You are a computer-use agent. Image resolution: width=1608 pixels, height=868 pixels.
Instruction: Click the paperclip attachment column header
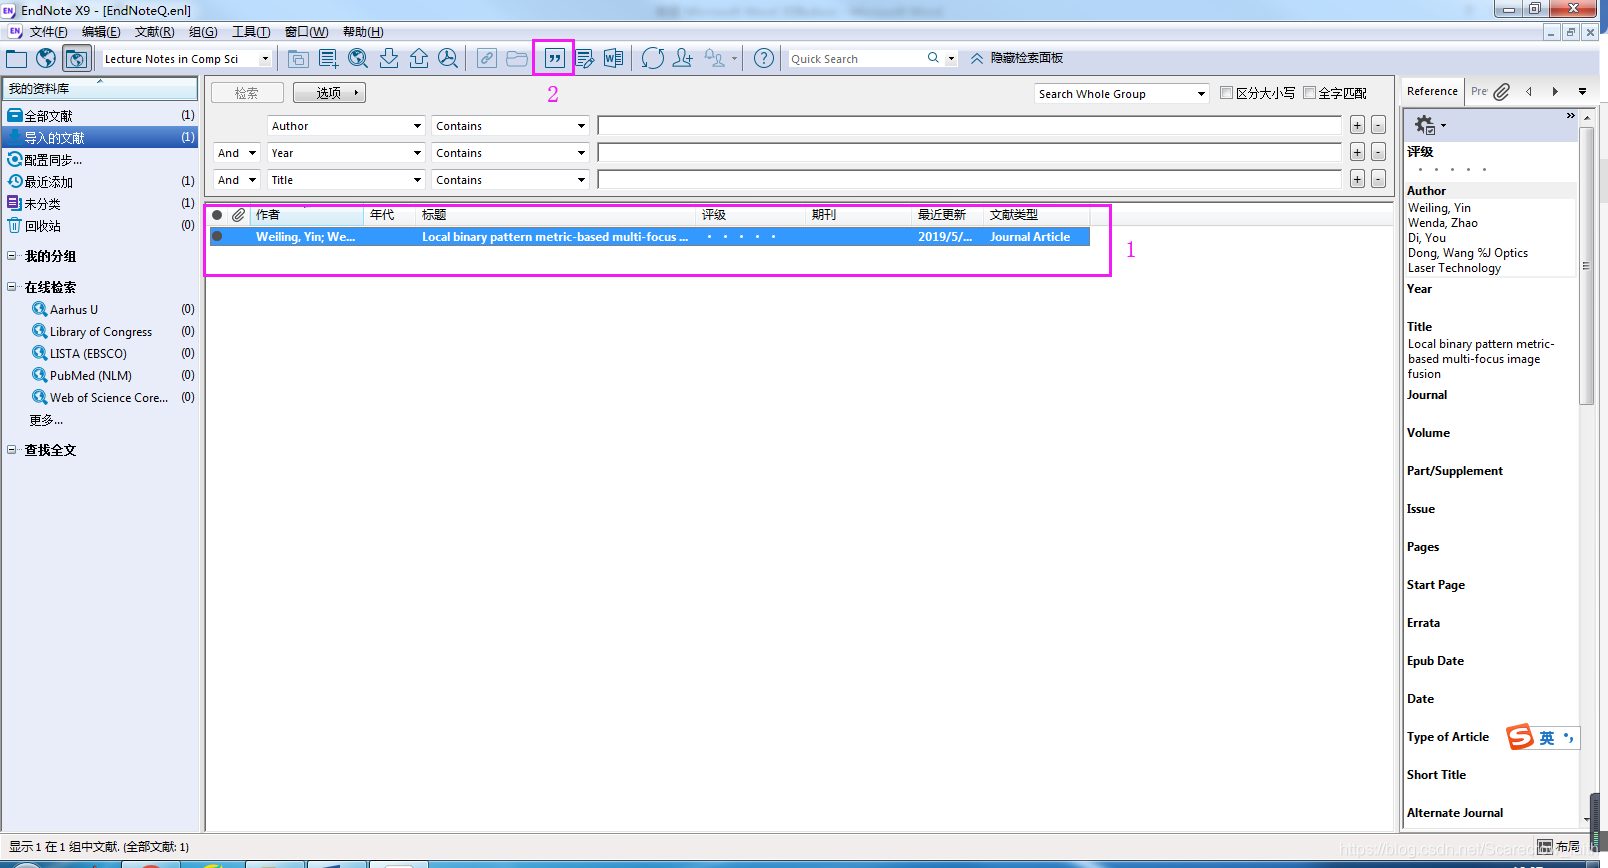(238, 215)
